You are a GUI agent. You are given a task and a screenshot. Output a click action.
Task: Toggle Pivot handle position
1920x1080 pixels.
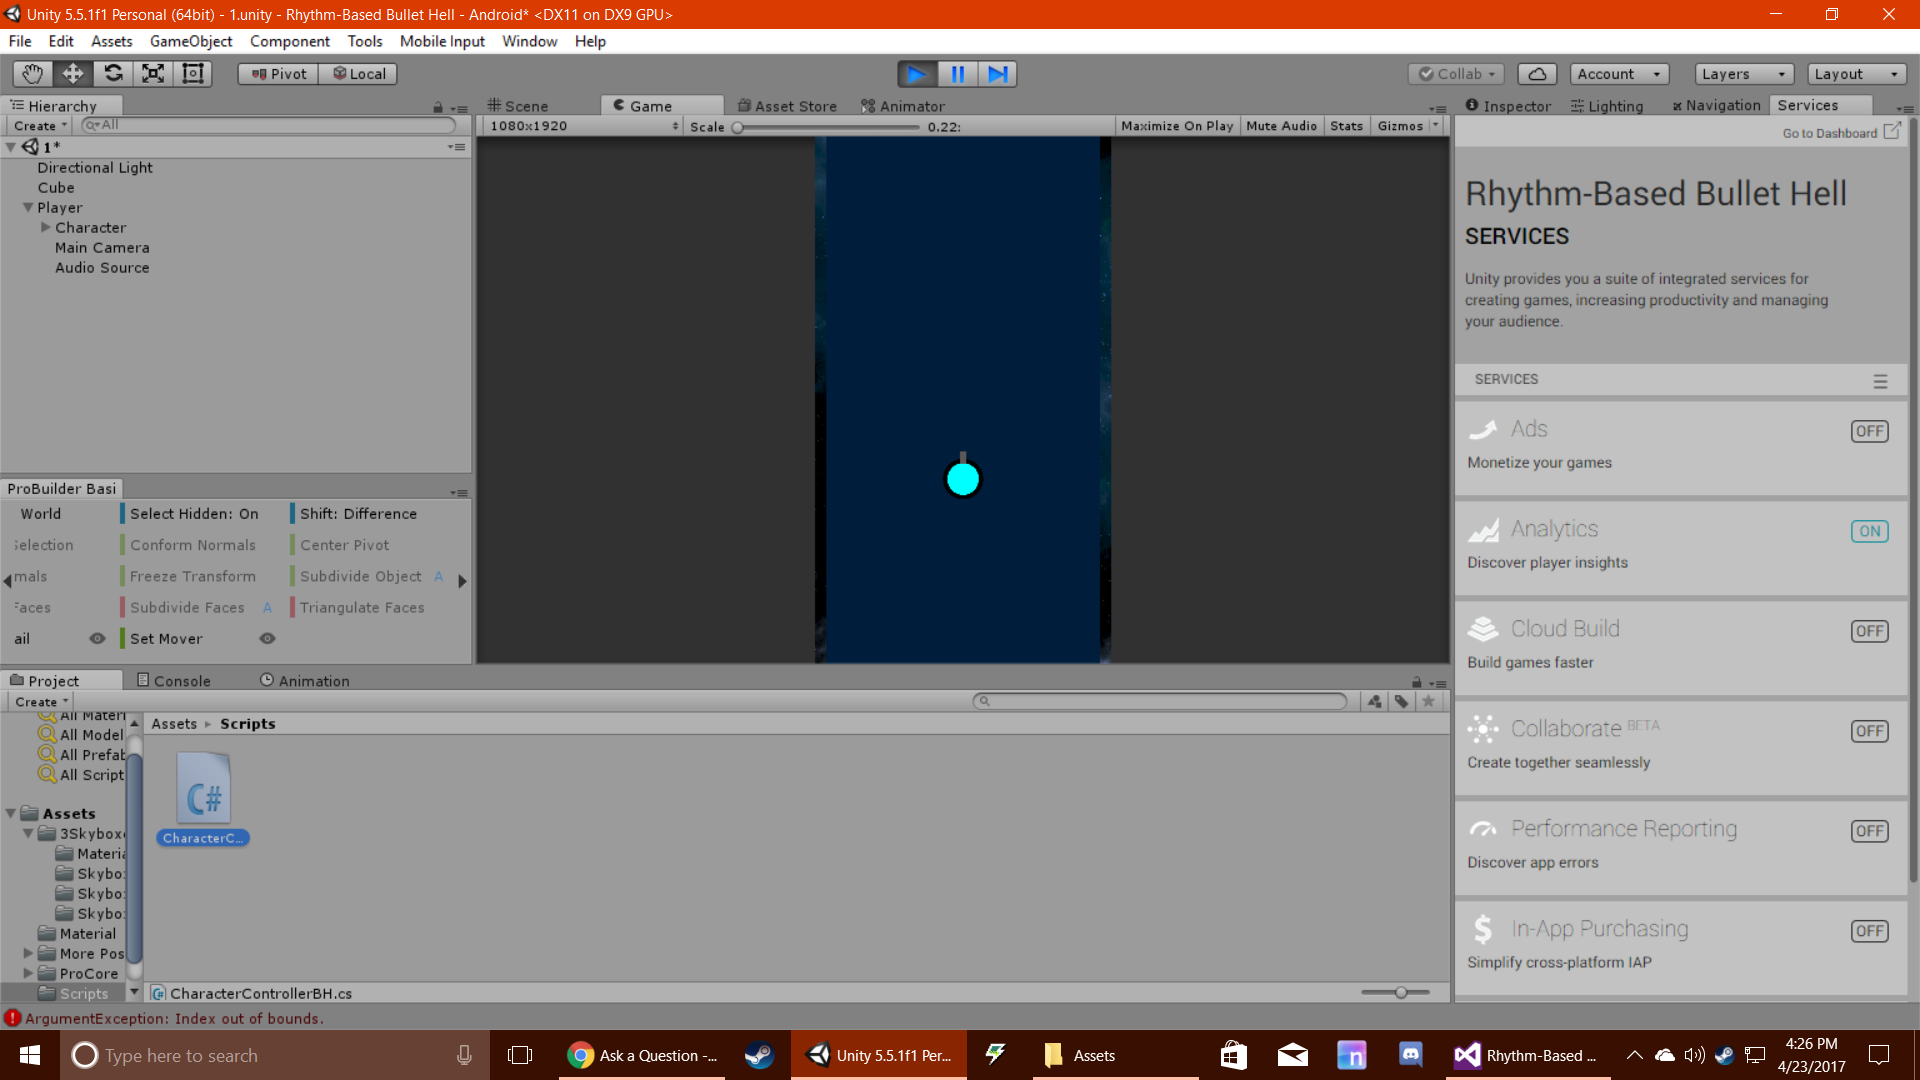point(278,74)
